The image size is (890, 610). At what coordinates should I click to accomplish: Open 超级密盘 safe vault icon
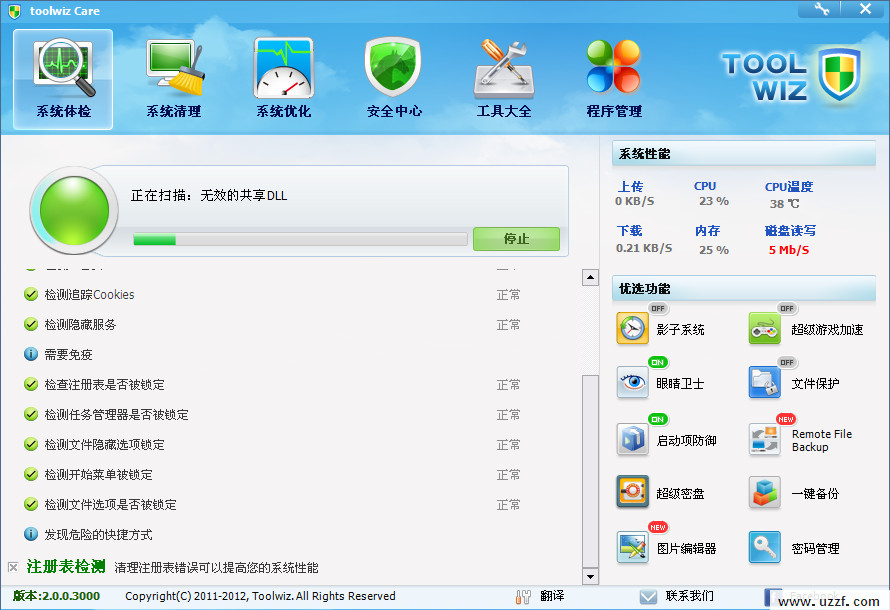click(632, 492)
